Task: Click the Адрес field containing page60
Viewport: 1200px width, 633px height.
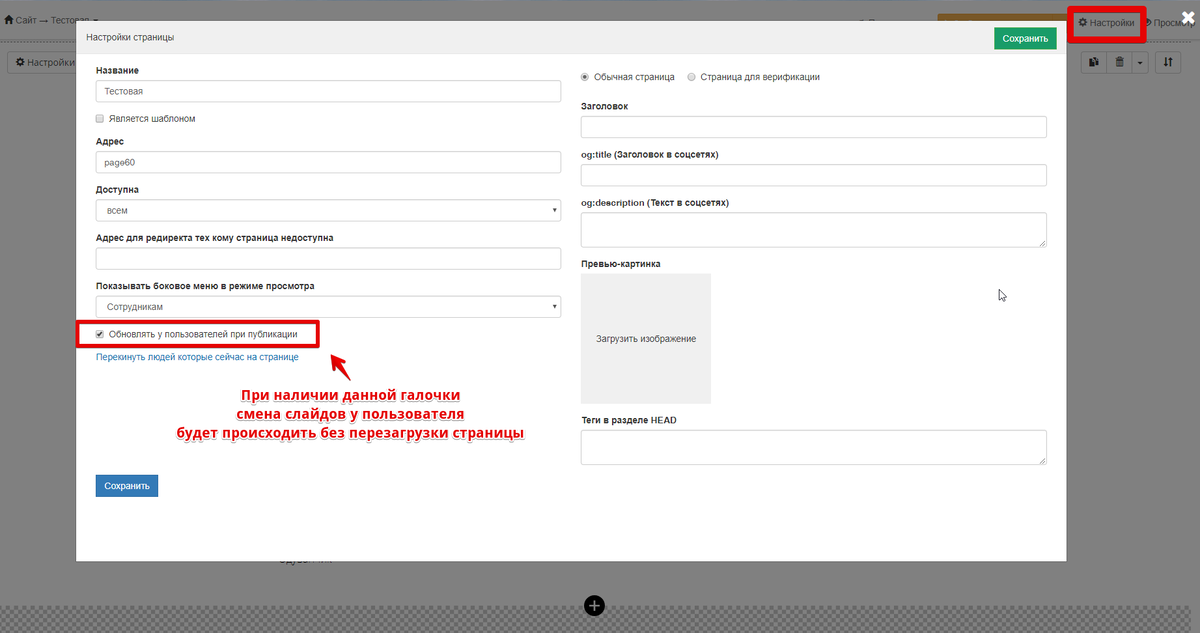Action: click(x=328, y=162)
